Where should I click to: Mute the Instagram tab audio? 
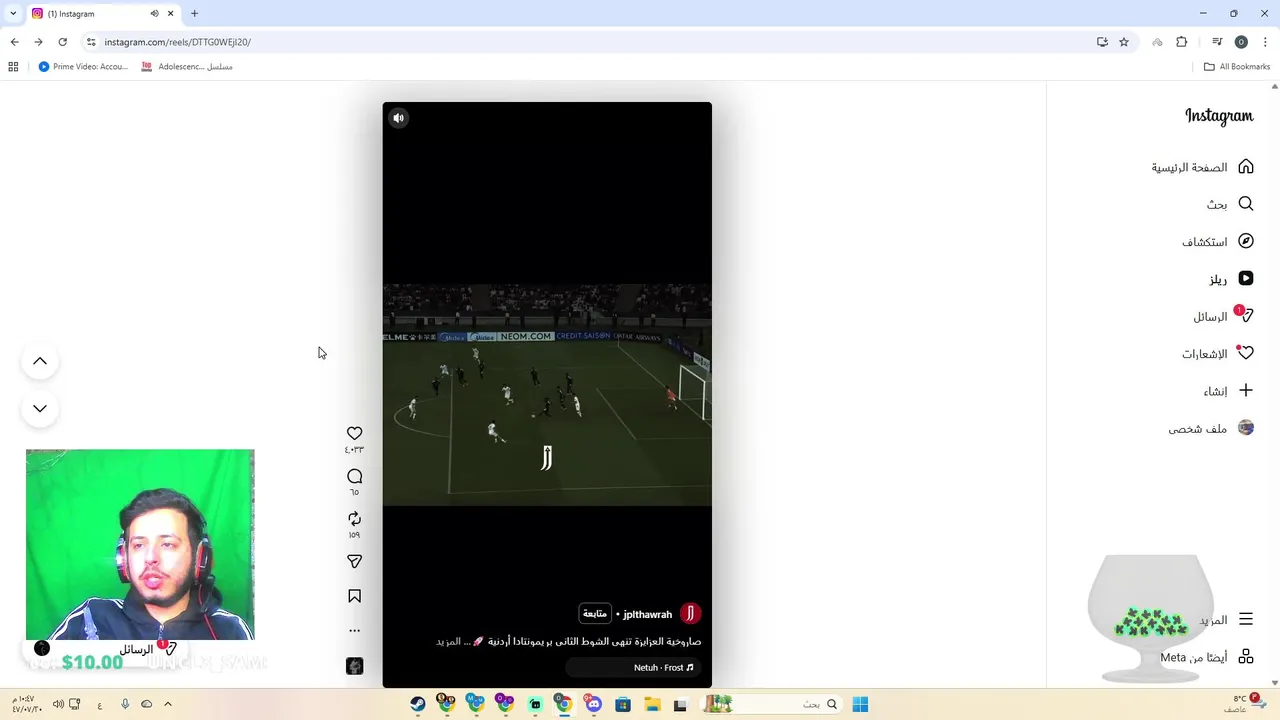coord(154,14)
